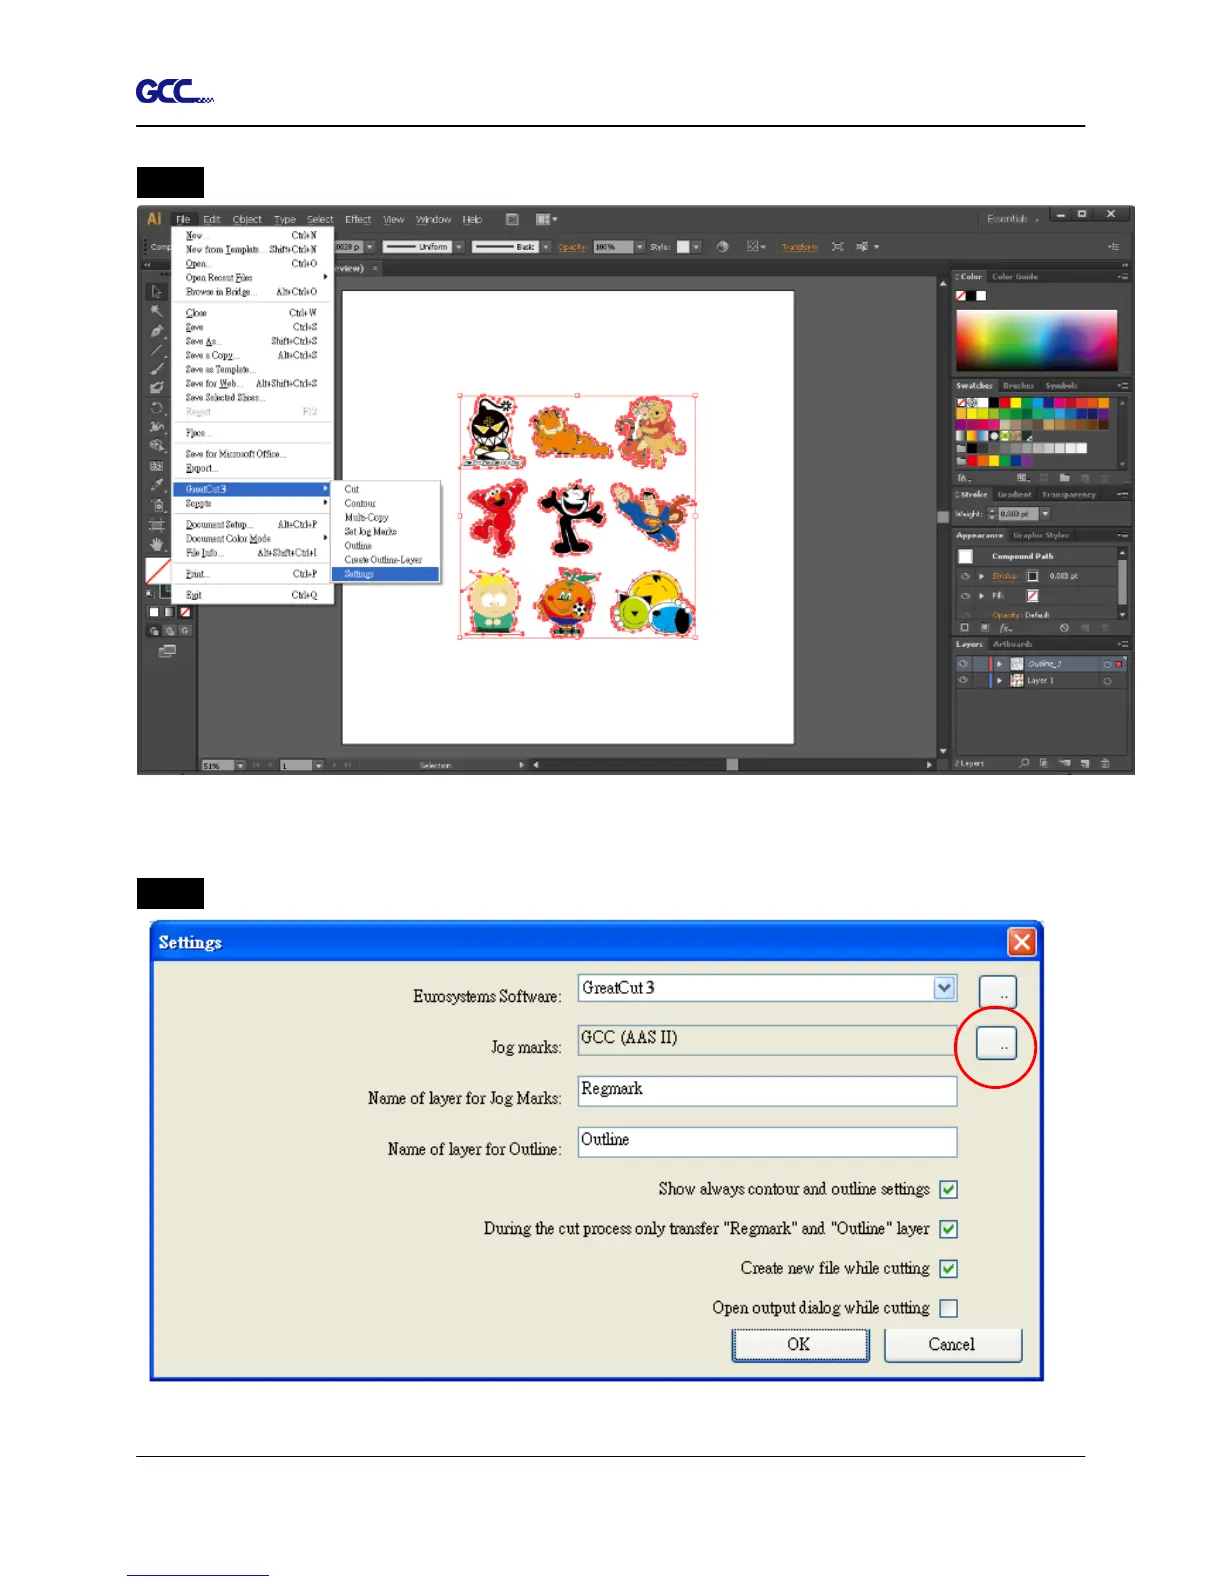Open the Swatch Libraries menu icon
Viewport: 1224px width, 1584px height.
pyautogui.click(x=963, y=478)
